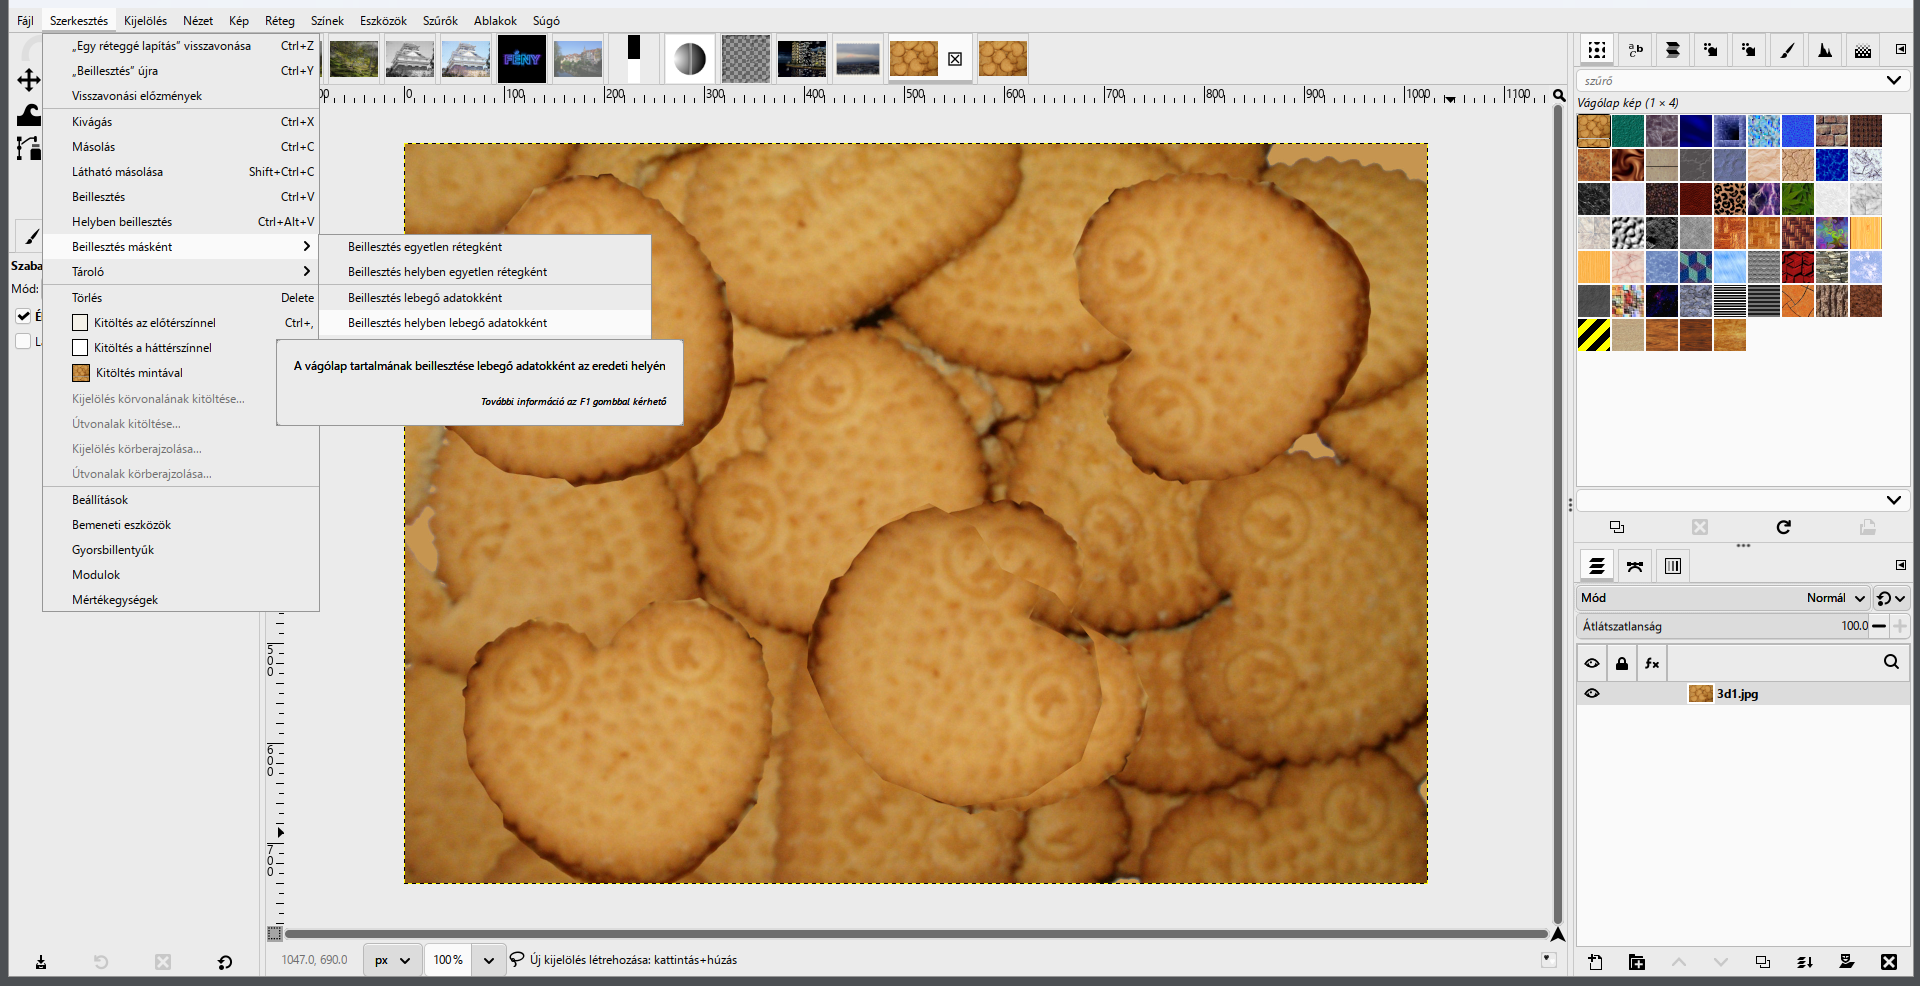This screenshot has width=1920, height=986.
Task: Expand the pattern filter dropdown
Action: click(1893, 80)
